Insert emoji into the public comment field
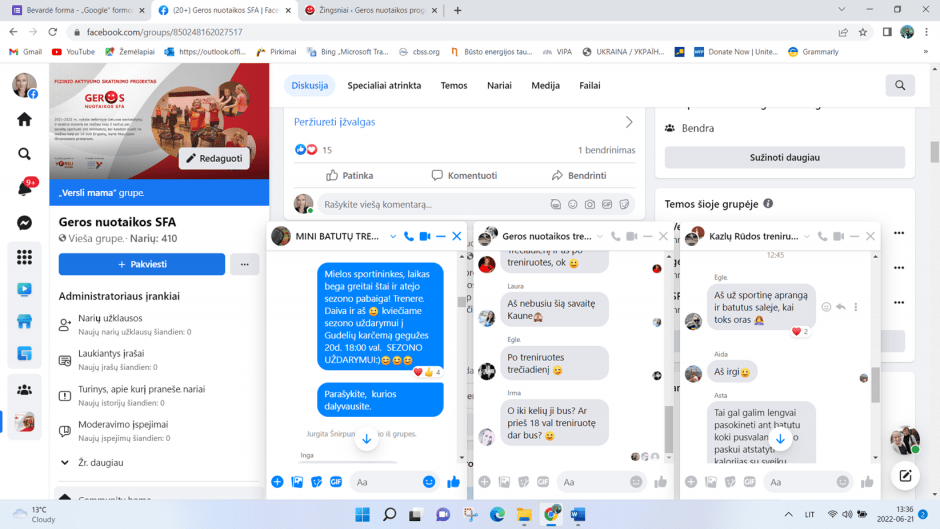 point(573,205)
